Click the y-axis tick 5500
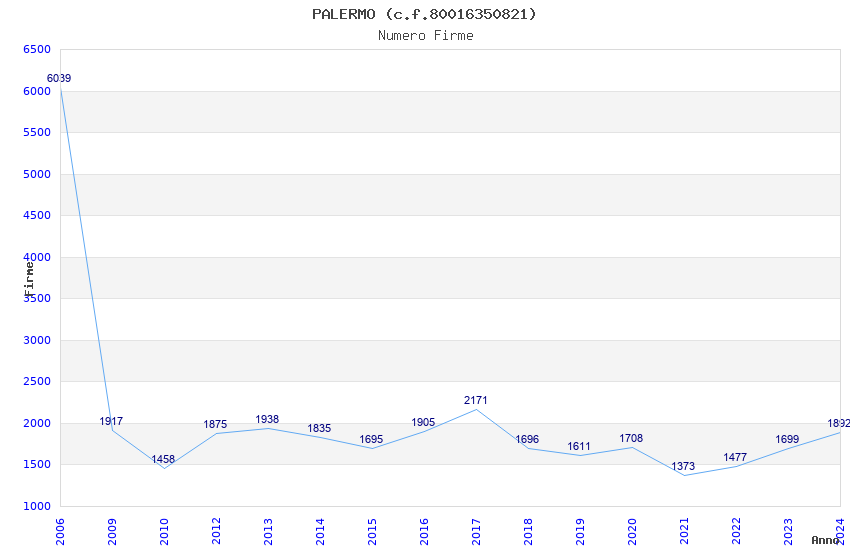Image resolution: width=850 pixels, height=550 pixels. point(37,132)
